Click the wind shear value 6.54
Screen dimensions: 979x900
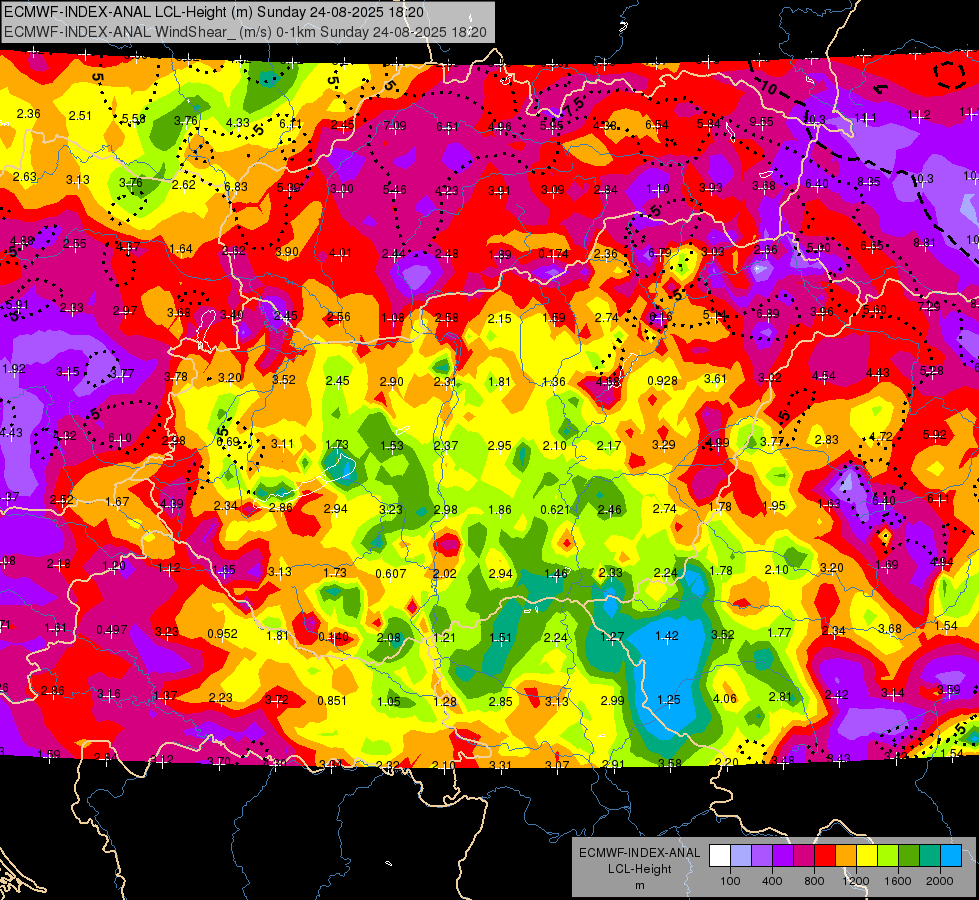657,125
